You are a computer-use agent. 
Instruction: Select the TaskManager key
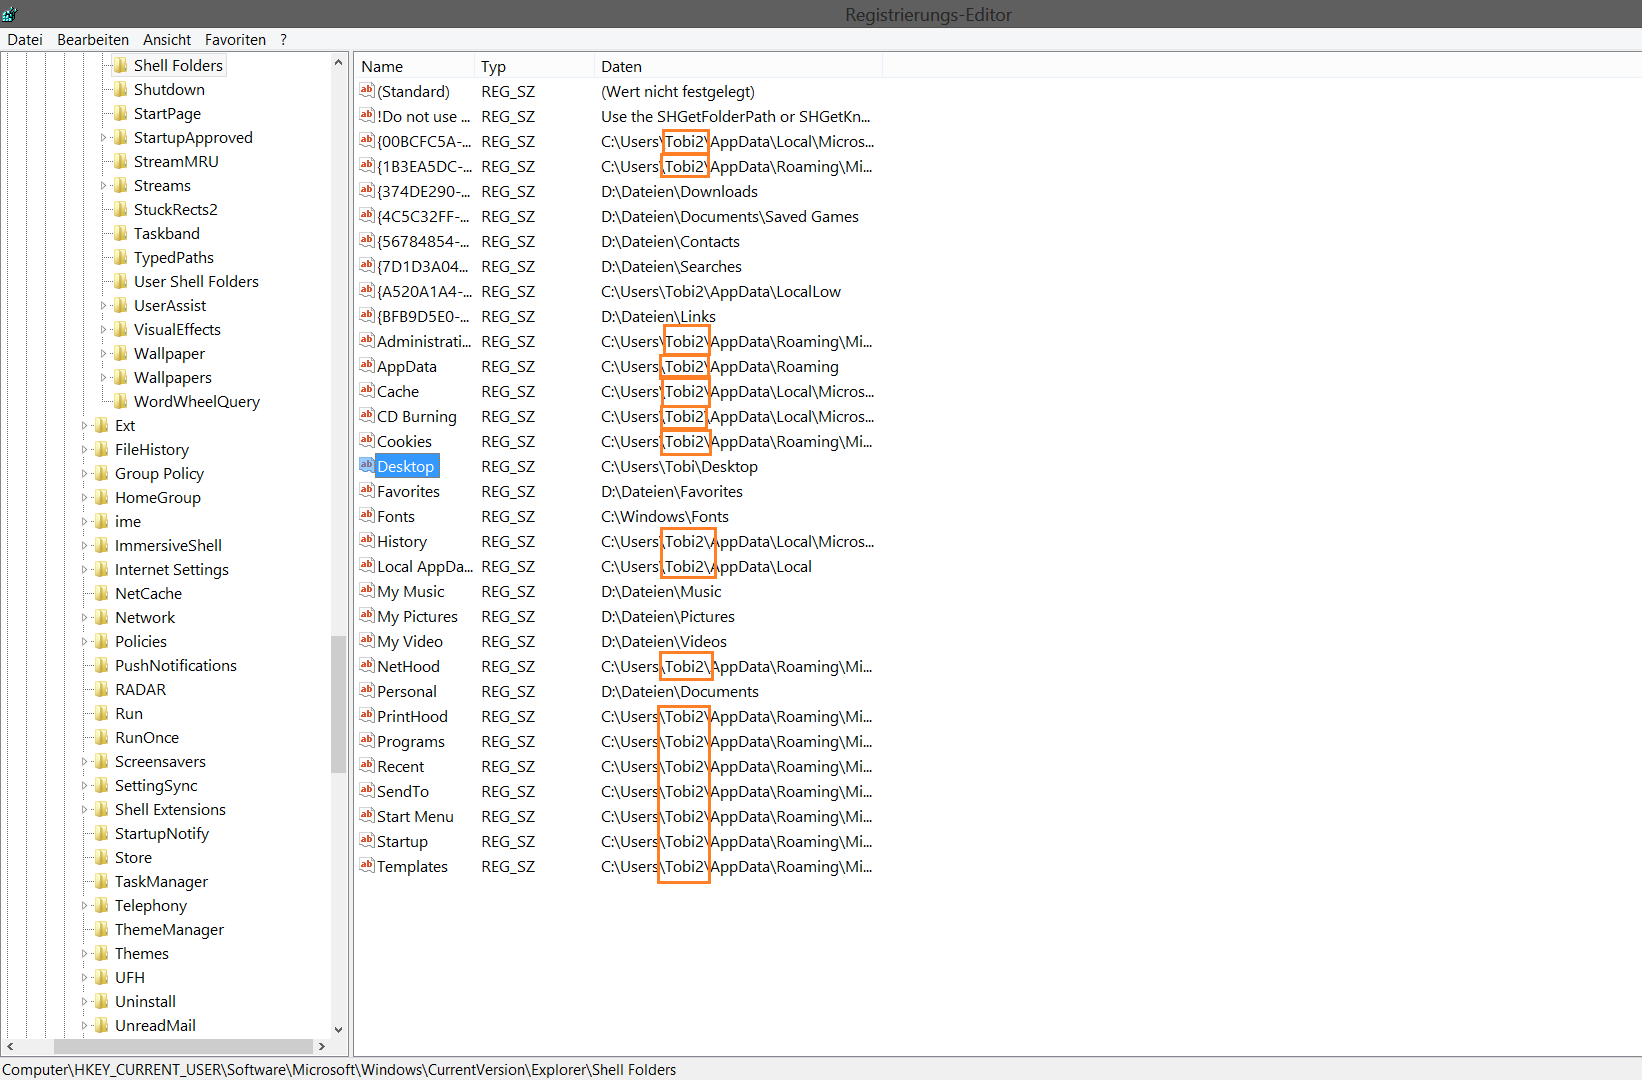click(x=161, y=881)
